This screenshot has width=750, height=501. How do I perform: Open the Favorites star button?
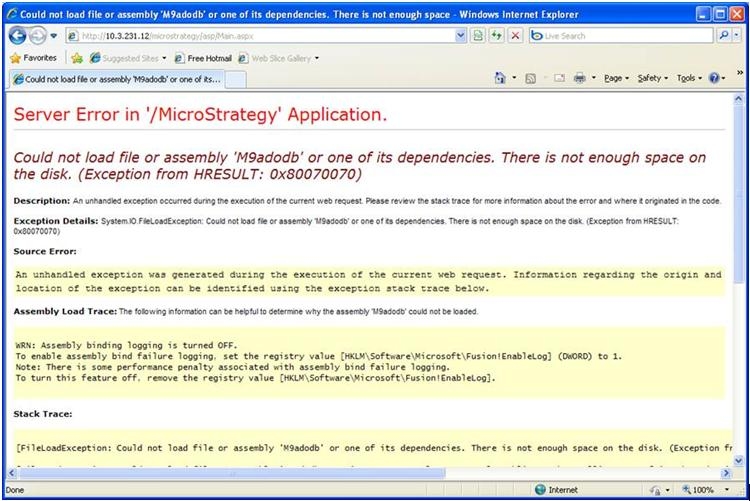click(x=33, y=58)
